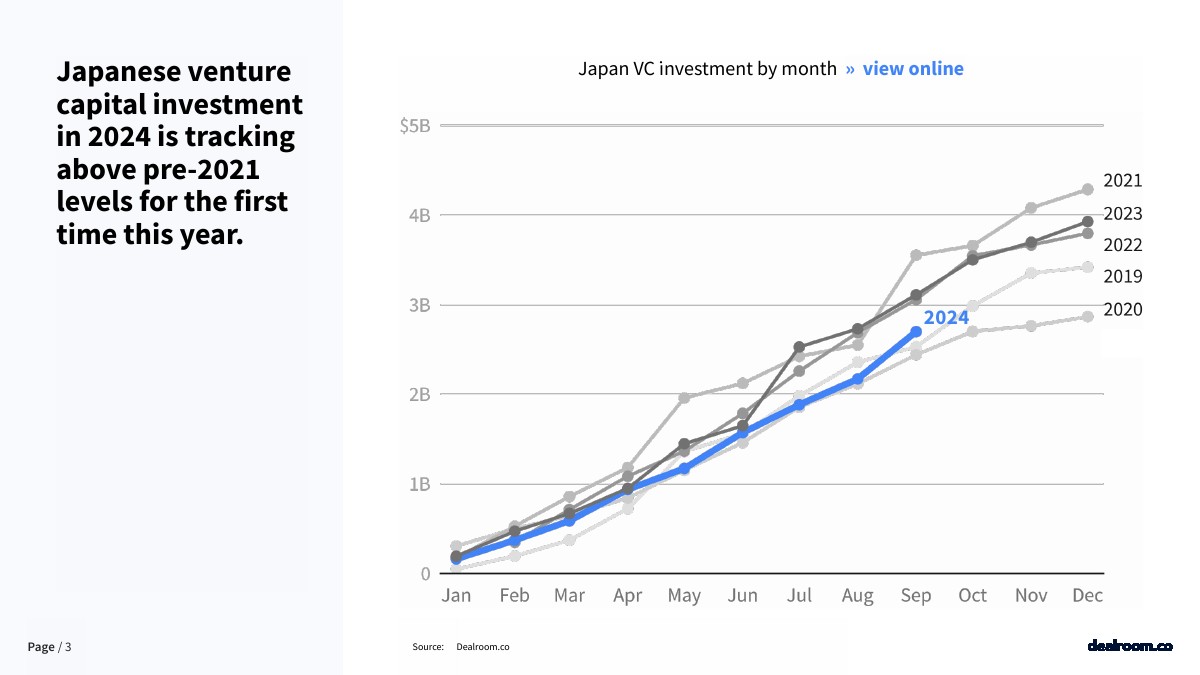1200x675 pixels.
Task: Click the 'Sep' x-axis label
Action: (x=916, y=596)
